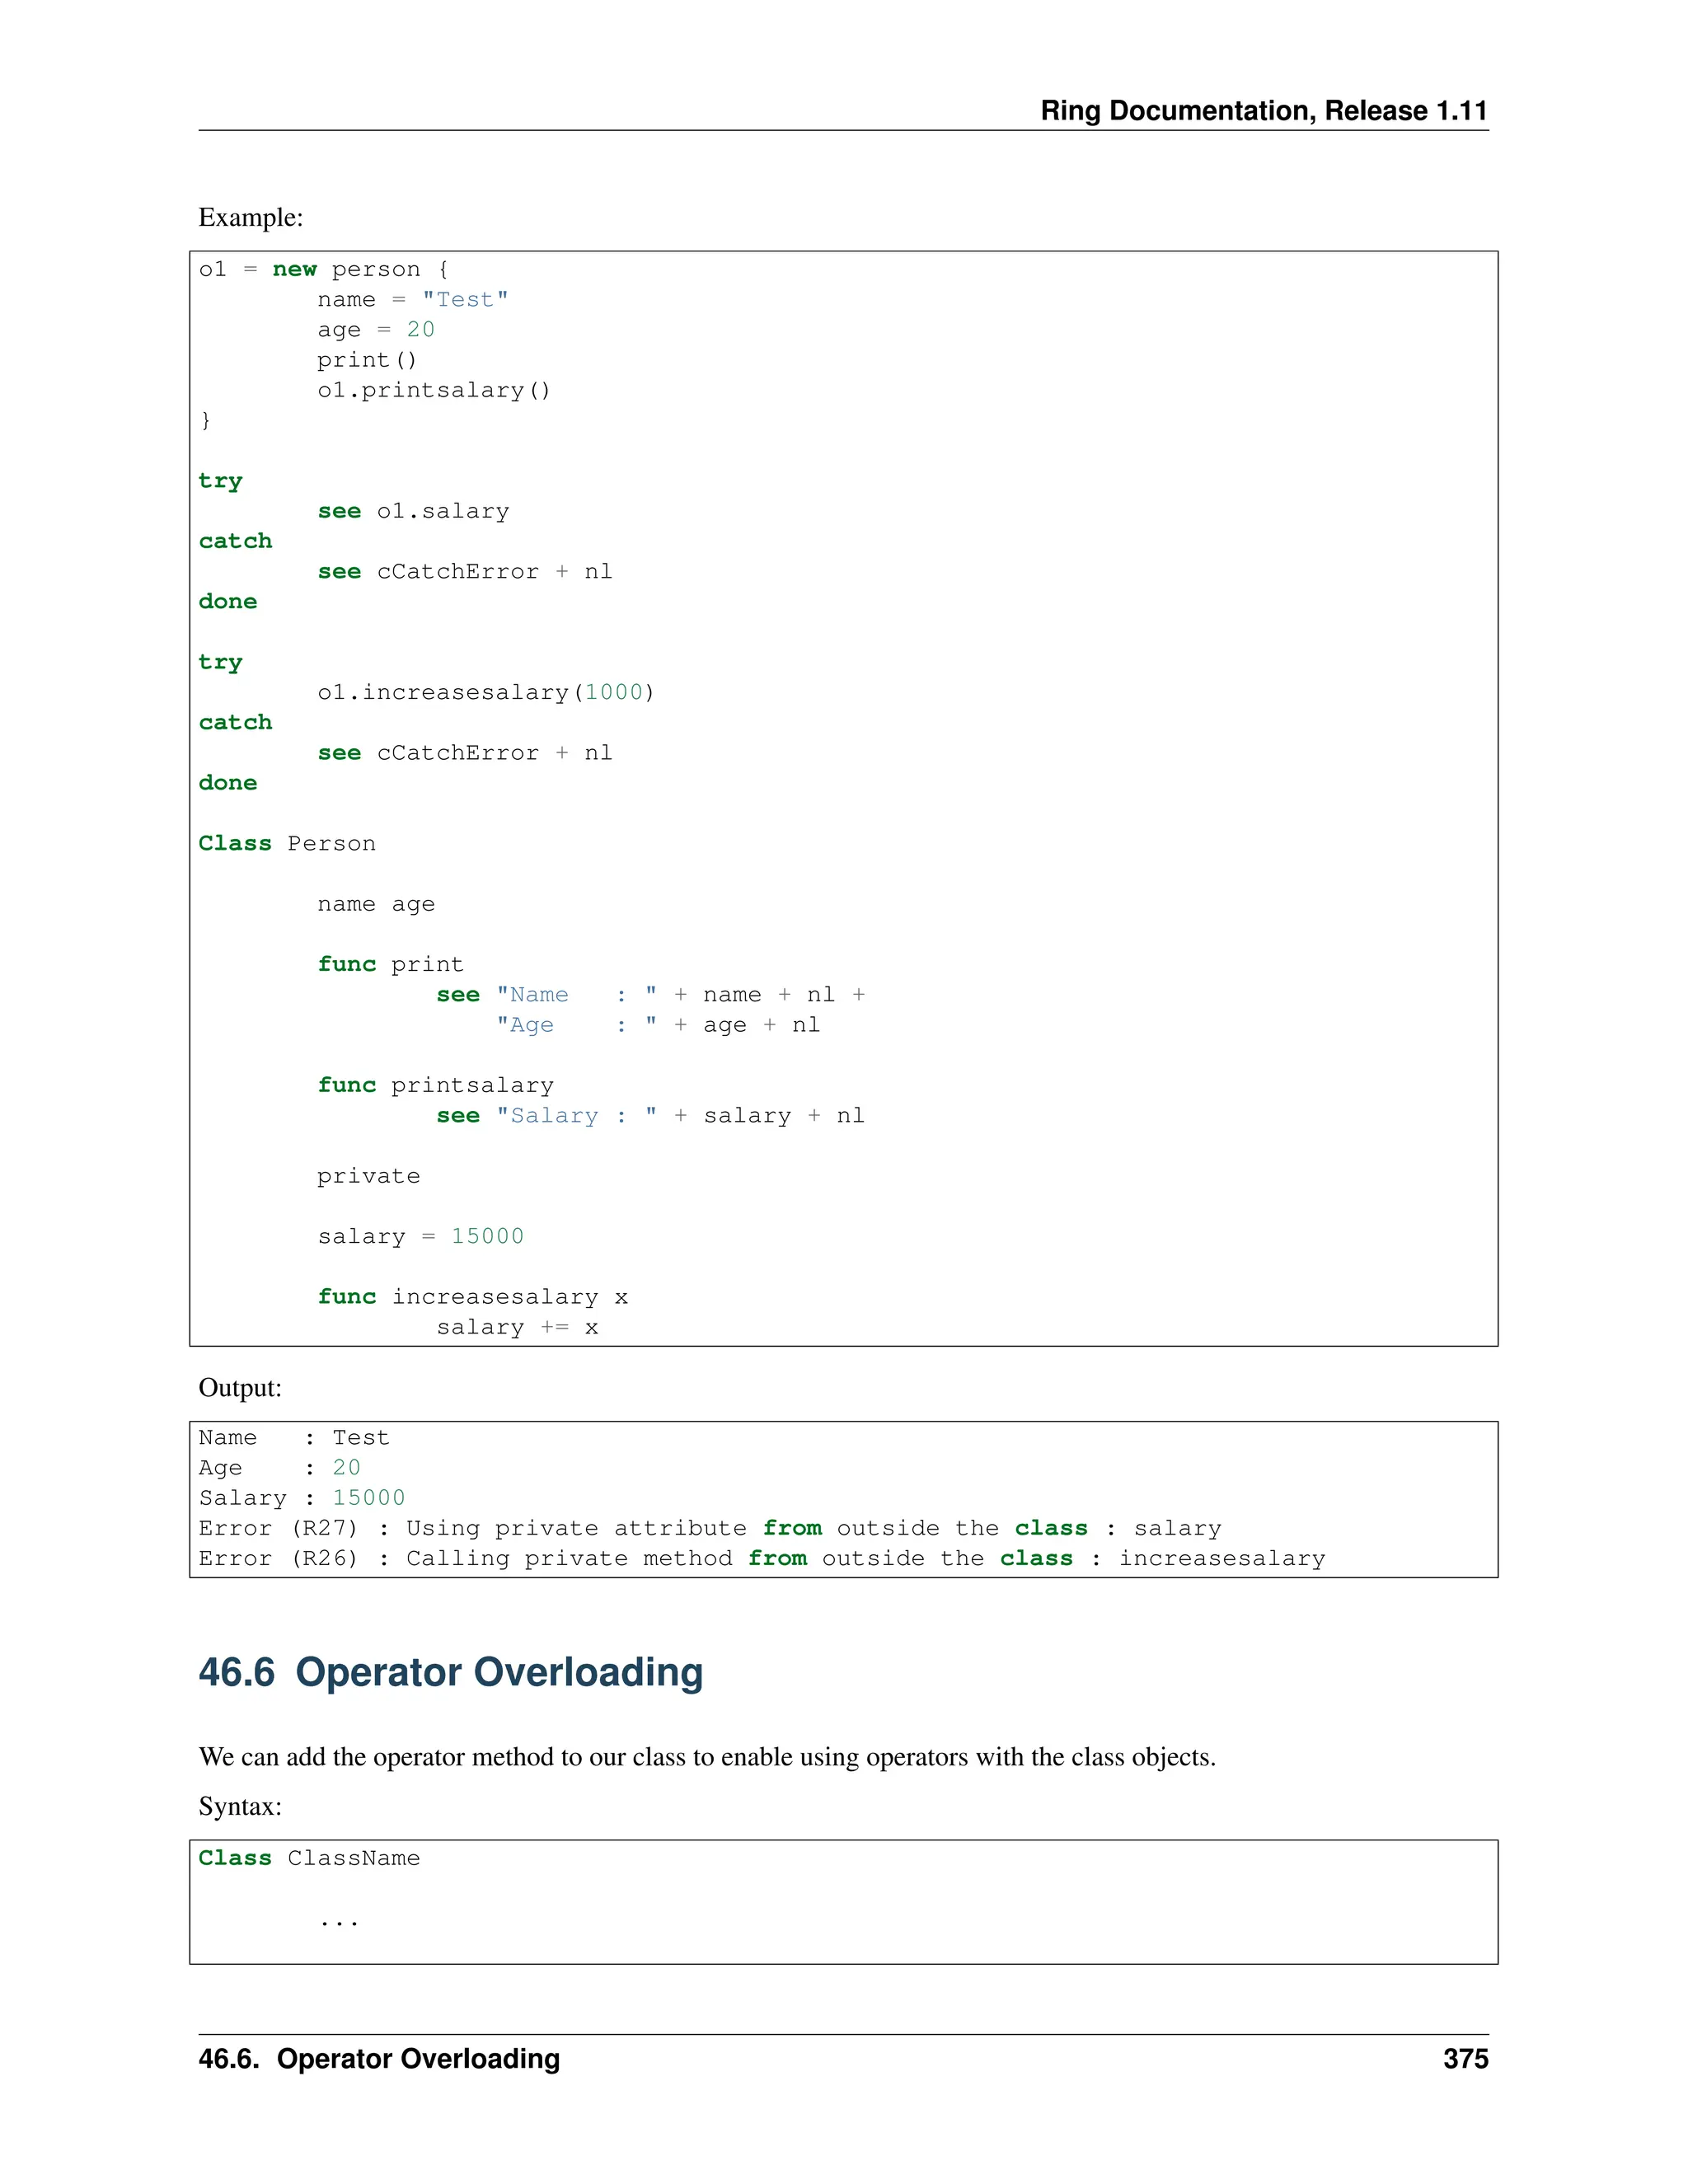This screenshot has width=1688, height=2184.
Task: Click the Error (R26) output line
Action: coord(761,1558)
